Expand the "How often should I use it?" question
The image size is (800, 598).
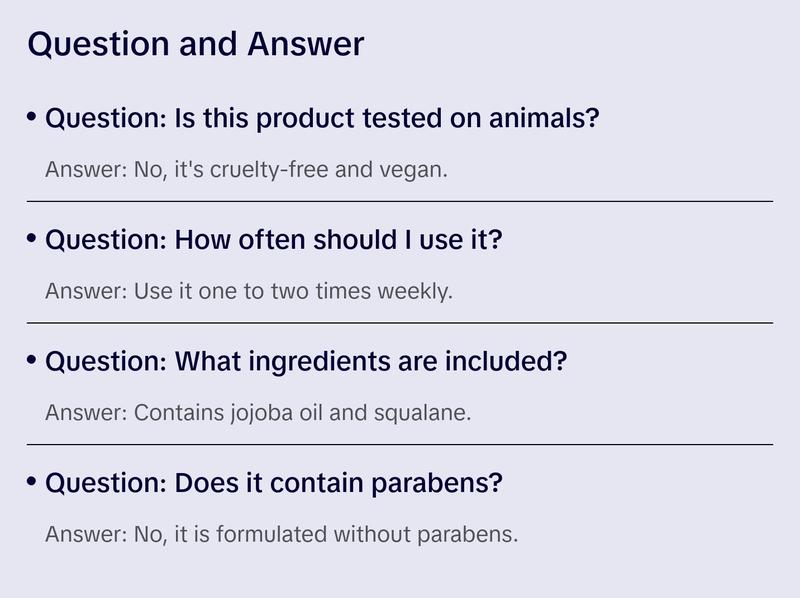tap(273, 240)
